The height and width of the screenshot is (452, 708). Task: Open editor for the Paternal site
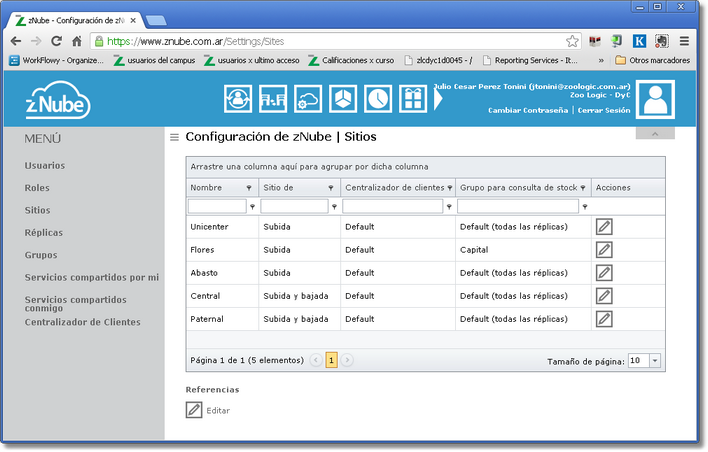(x=604, y=319)
